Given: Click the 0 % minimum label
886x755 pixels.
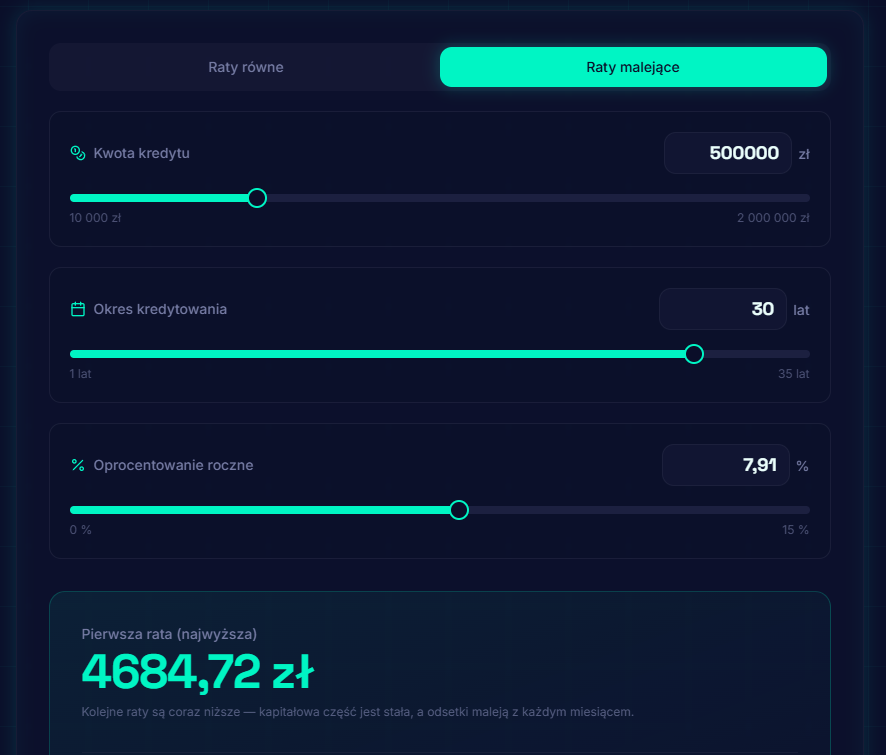Looking at the screenshot, I should click(80, 530).
